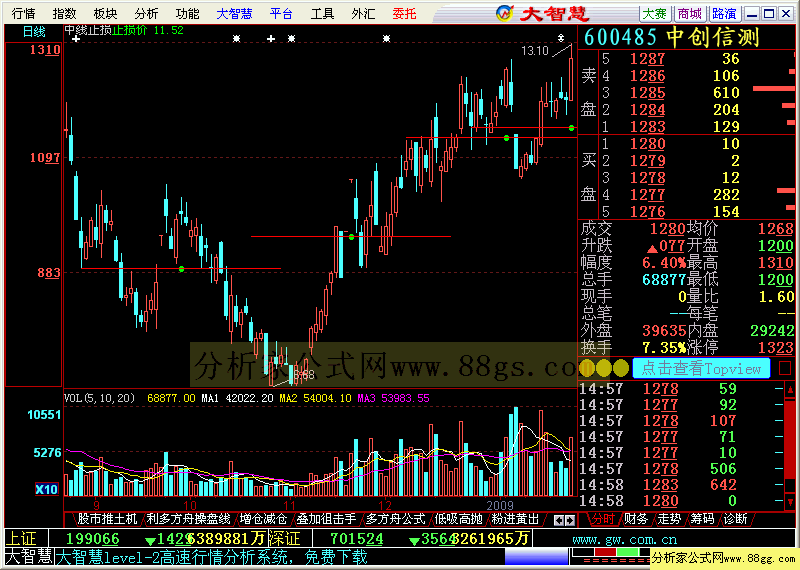
Task: Click the 14:58 tick row with volume 642
Action: [x=680, y=485]
